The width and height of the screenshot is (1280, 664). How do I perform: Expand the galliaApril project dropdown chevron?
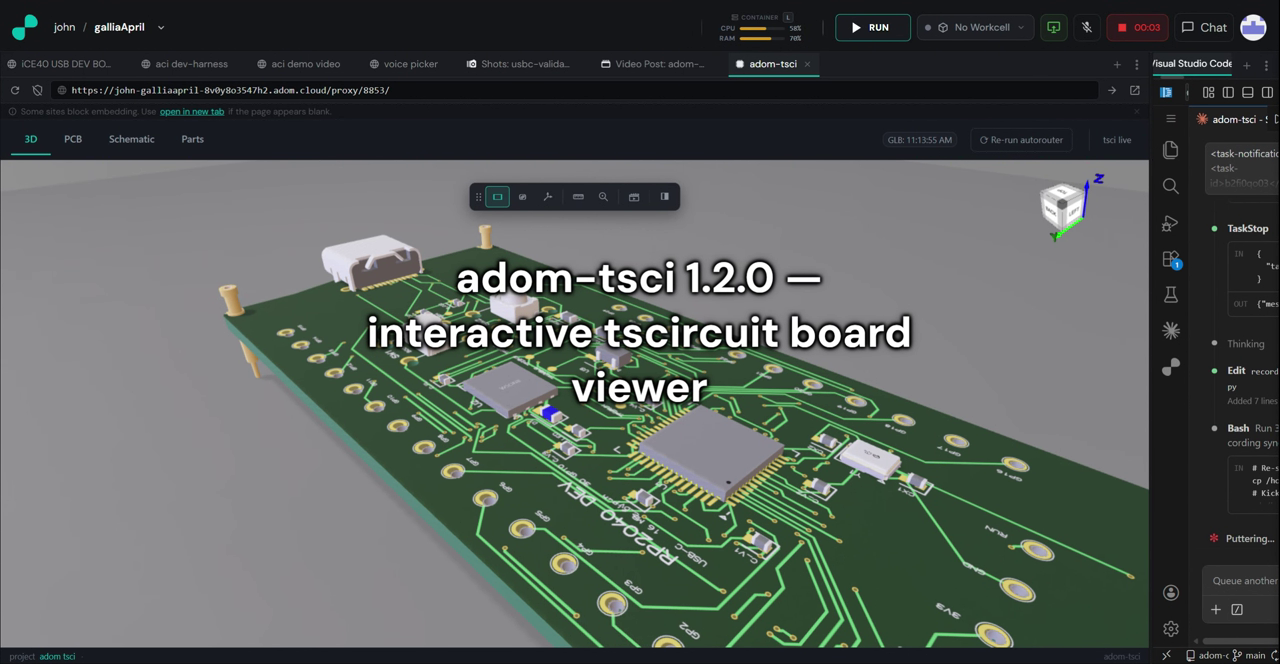click(161, 27)
